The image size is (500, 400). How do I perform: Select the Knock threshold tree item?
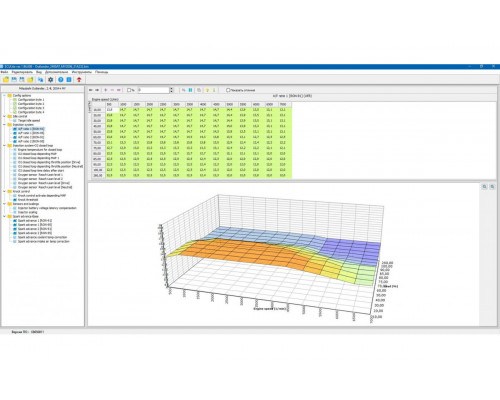click(28, 200)
